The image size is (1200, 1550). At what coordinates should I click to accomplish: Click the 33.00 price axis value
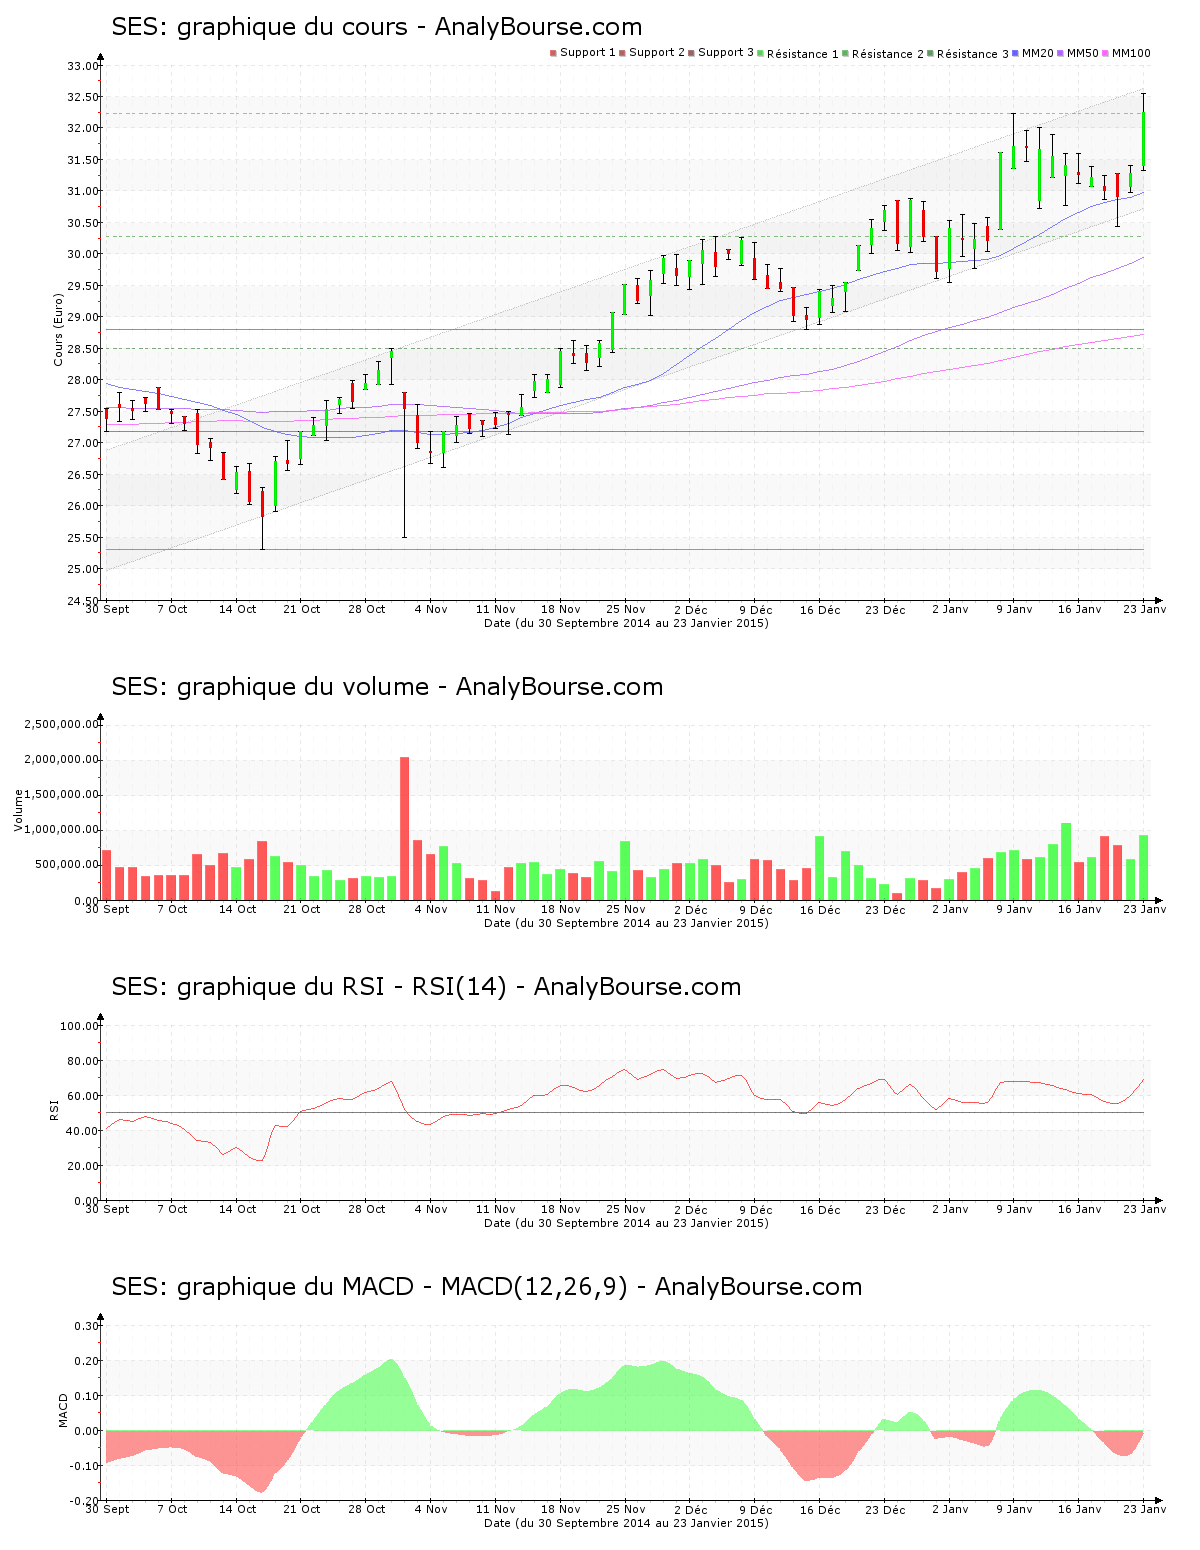click(x=83, y=66)
